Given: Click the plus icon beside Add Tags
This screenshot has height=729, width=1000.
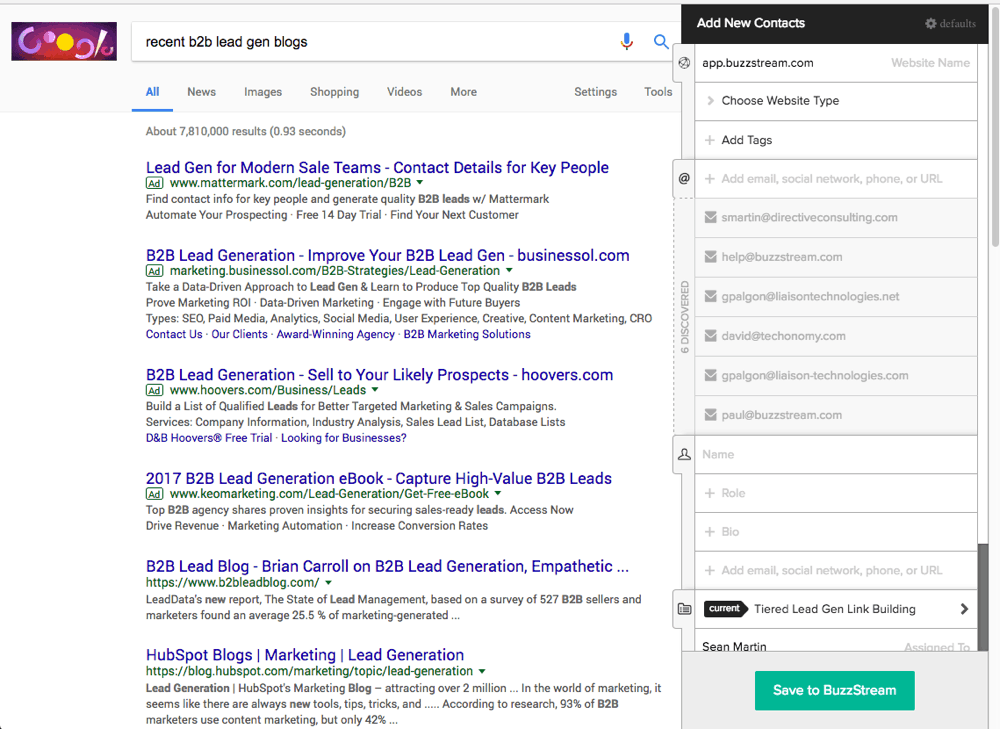Looking at the screenshot, I should coord(709,140).
